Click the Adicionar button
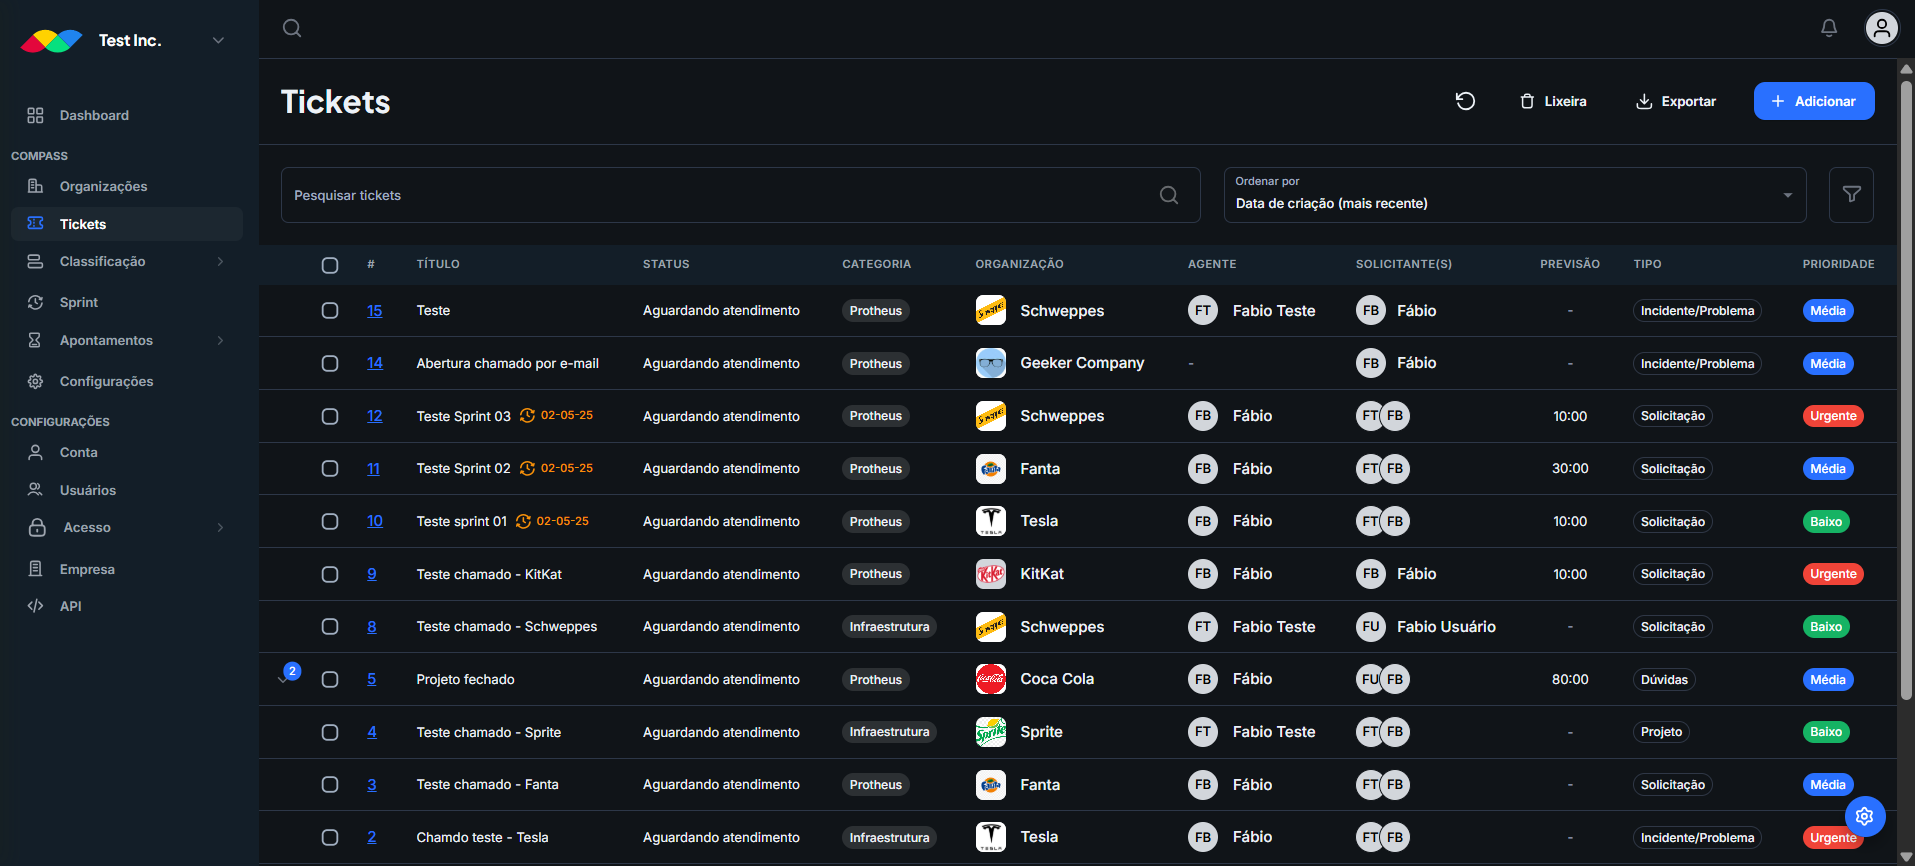Viewport: 1915px width, 866px height. pyautogui.click(x=1814, y=101)
